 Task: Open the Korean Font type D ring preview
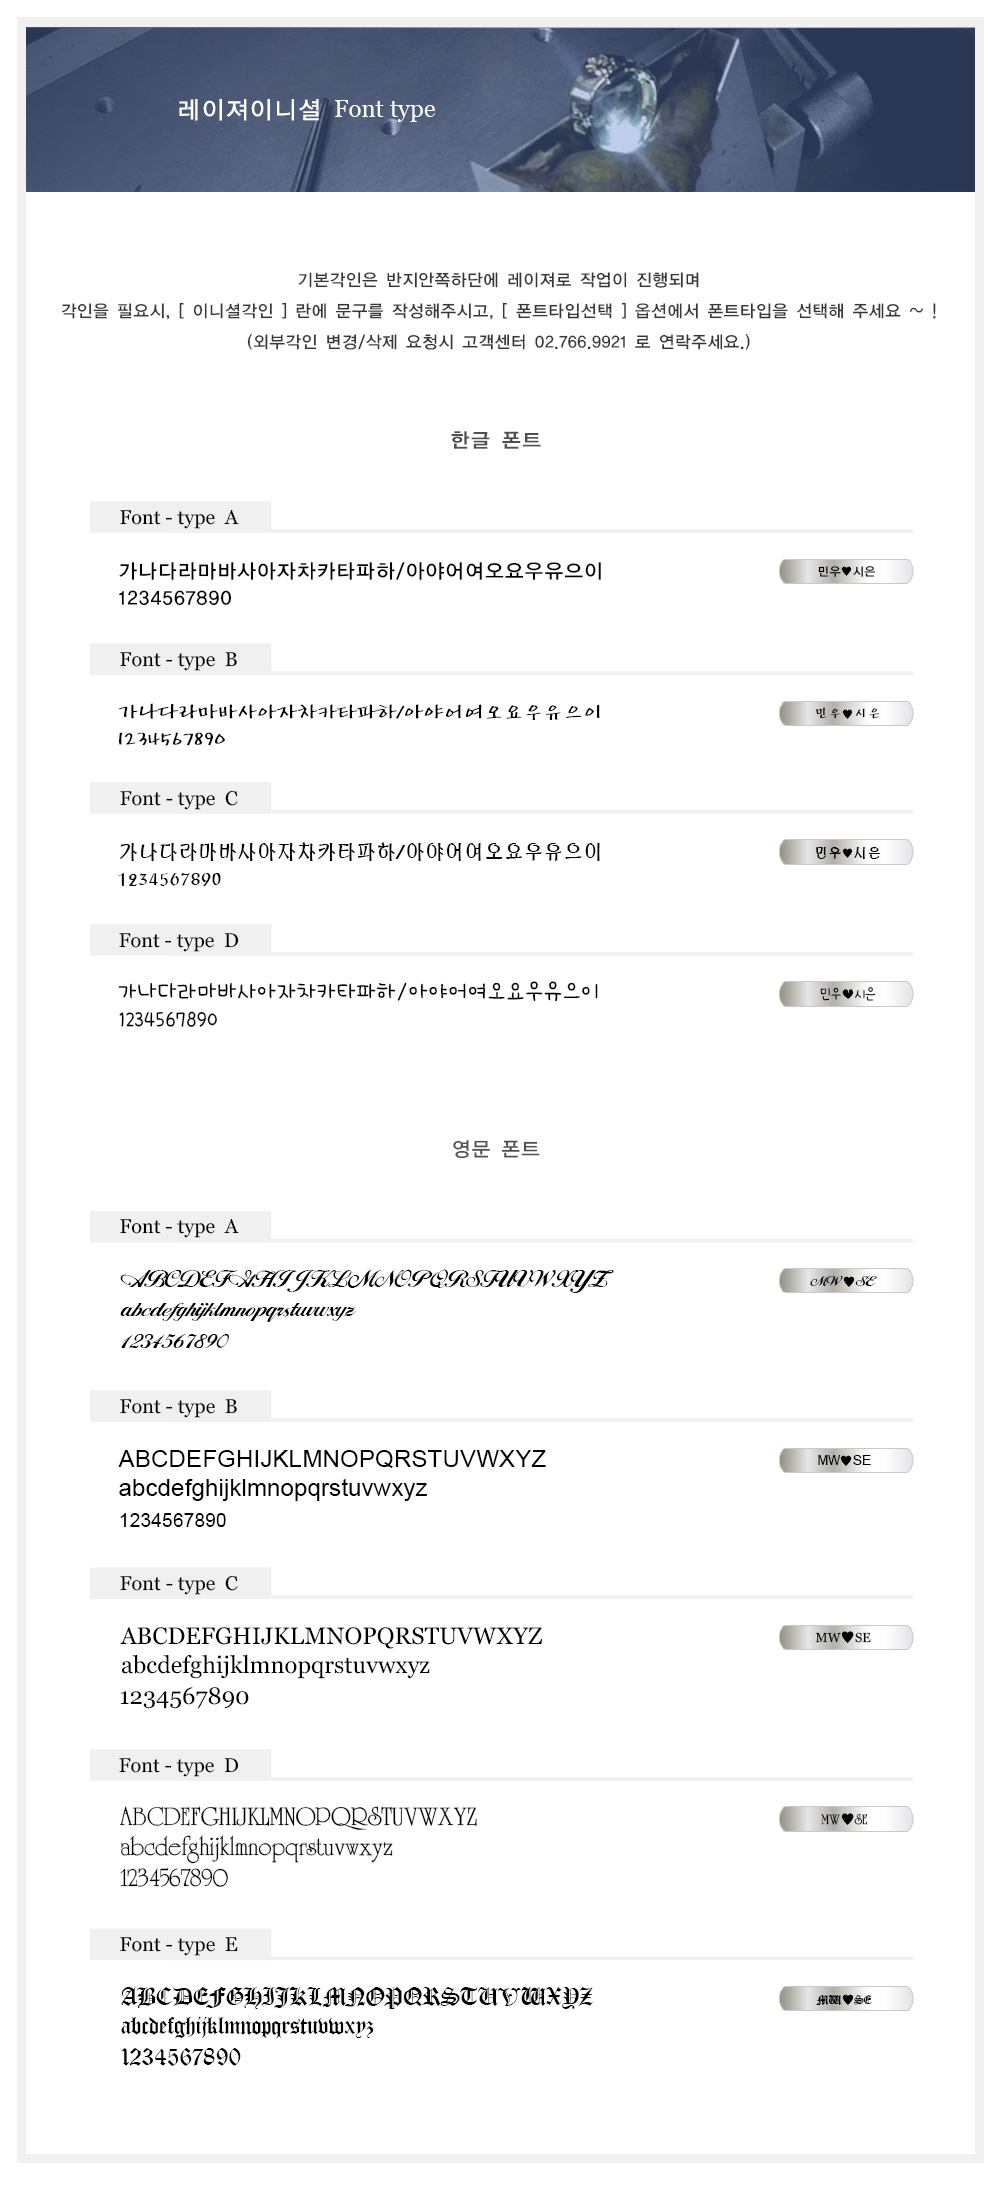(x=845, y=994)
